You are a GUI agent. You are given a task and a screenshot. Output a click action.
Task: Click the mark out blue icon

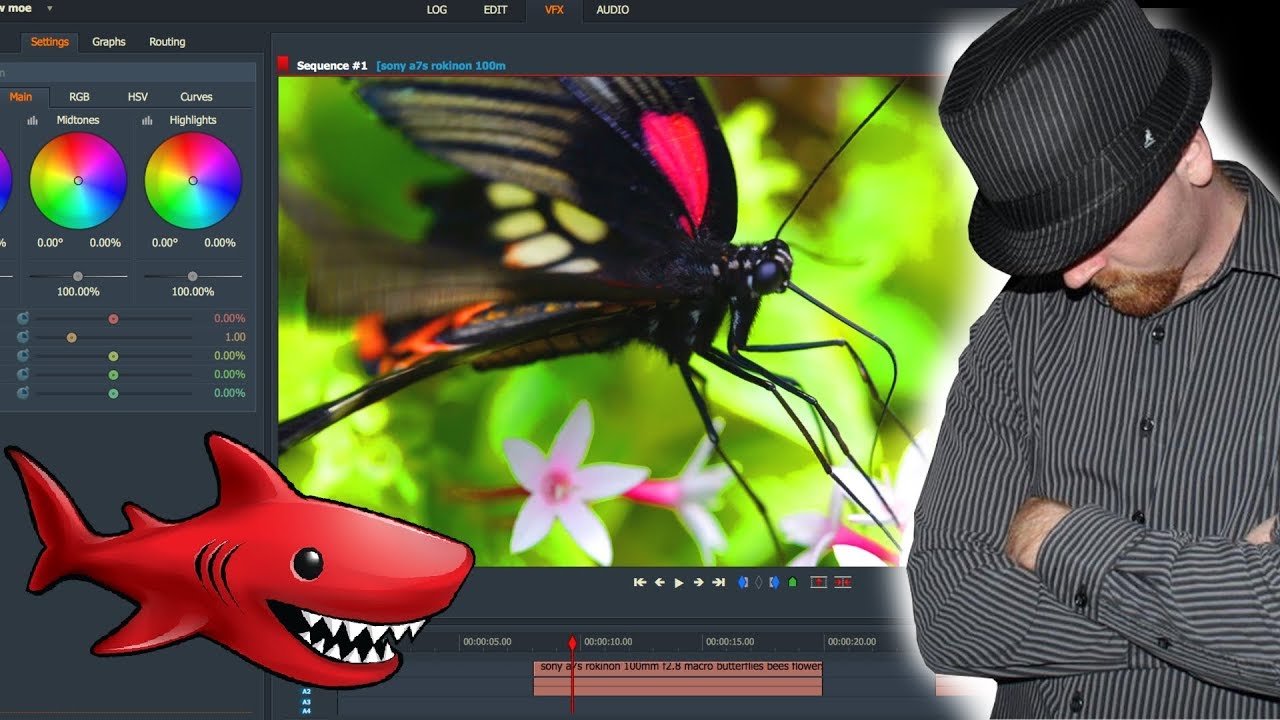(774, 582)
